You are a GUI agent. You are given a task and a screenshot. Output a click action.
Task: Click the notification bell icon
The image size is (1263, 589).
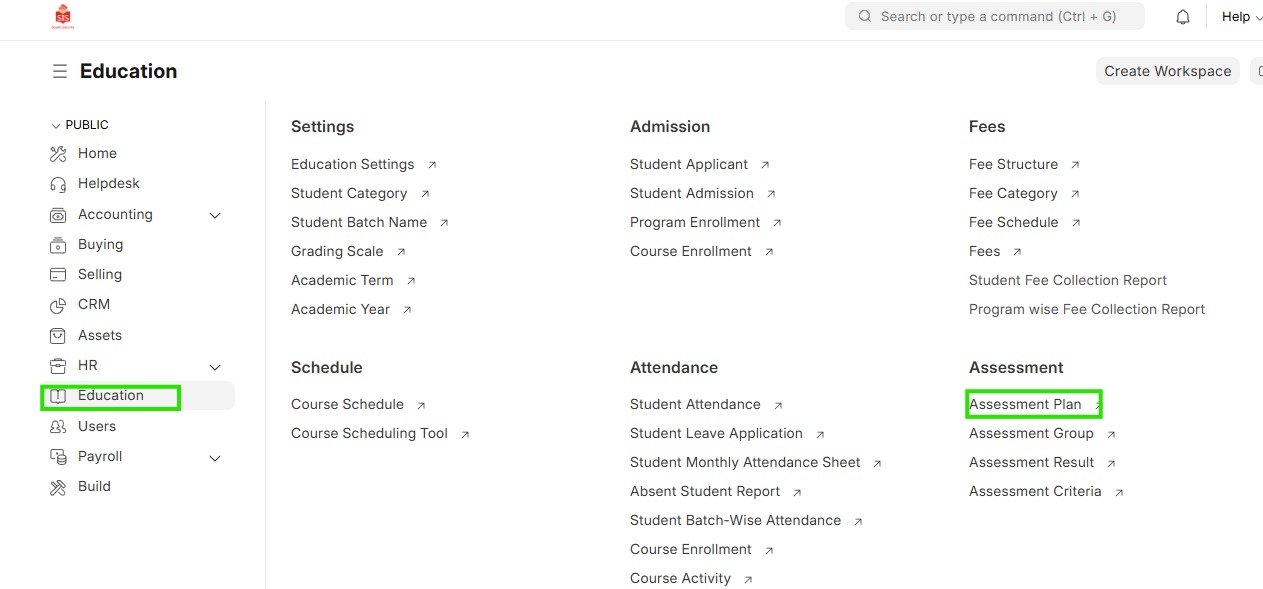pyautogui.click(x=1183, y=17)
